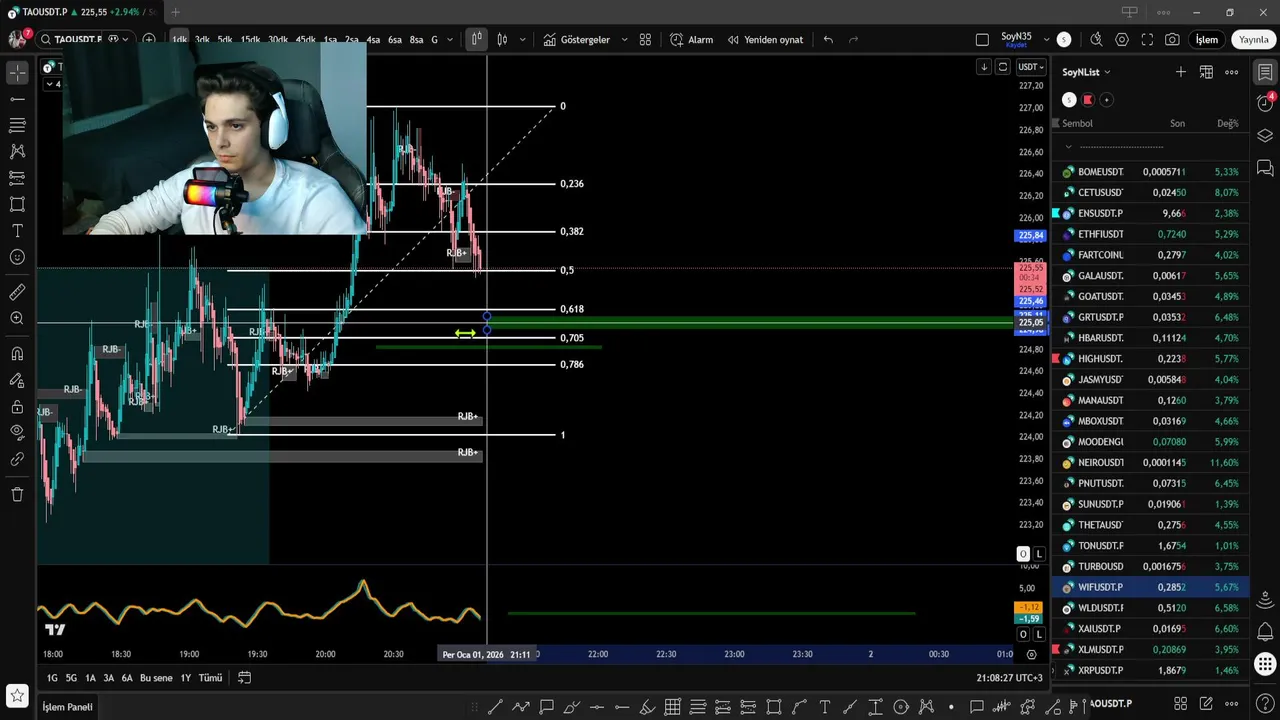Open the alerts panel in right sidebar

(1265, 104)
